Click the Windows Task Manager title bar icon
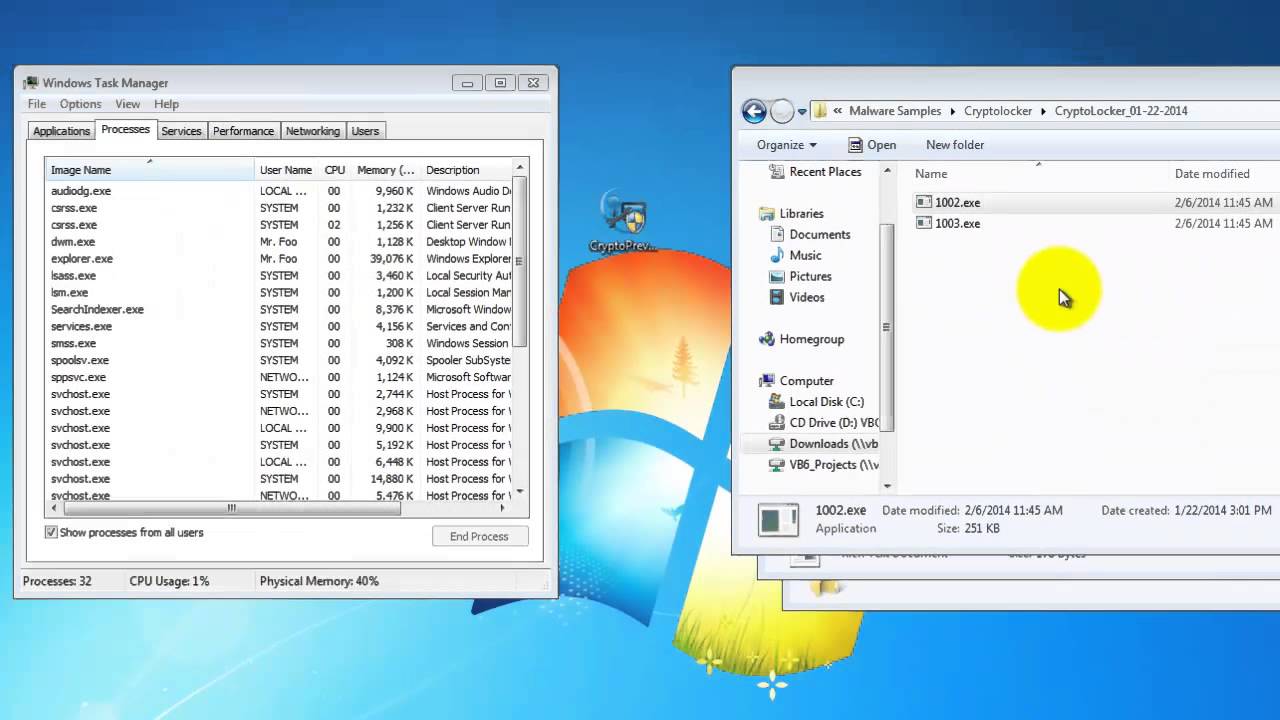Image resolution: width=1280 pixels, height=720 pixels. (30, 83)
